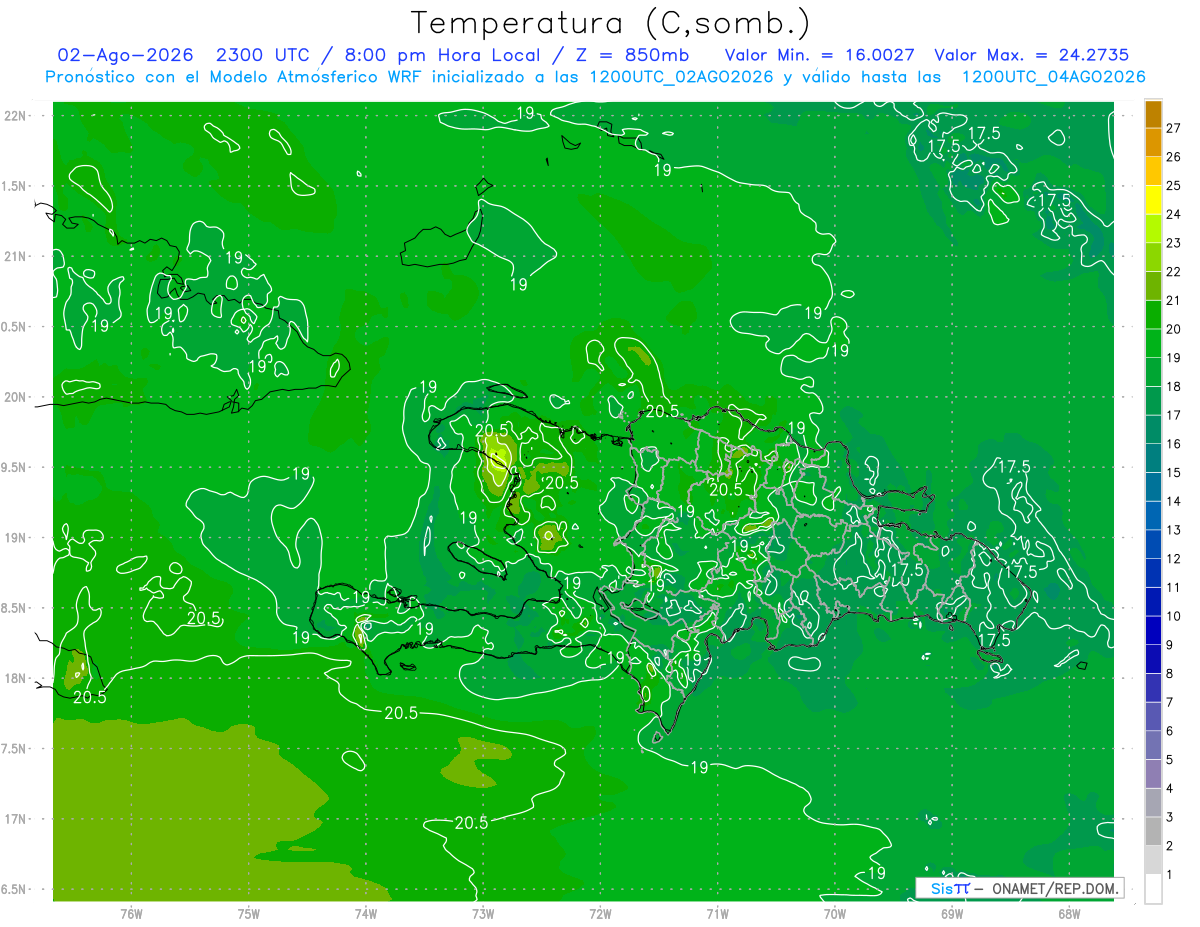Click the yellow legend swatch between 24 and 25
The width and height of the screenshot is (1200, 927).
coord(1153,200)
